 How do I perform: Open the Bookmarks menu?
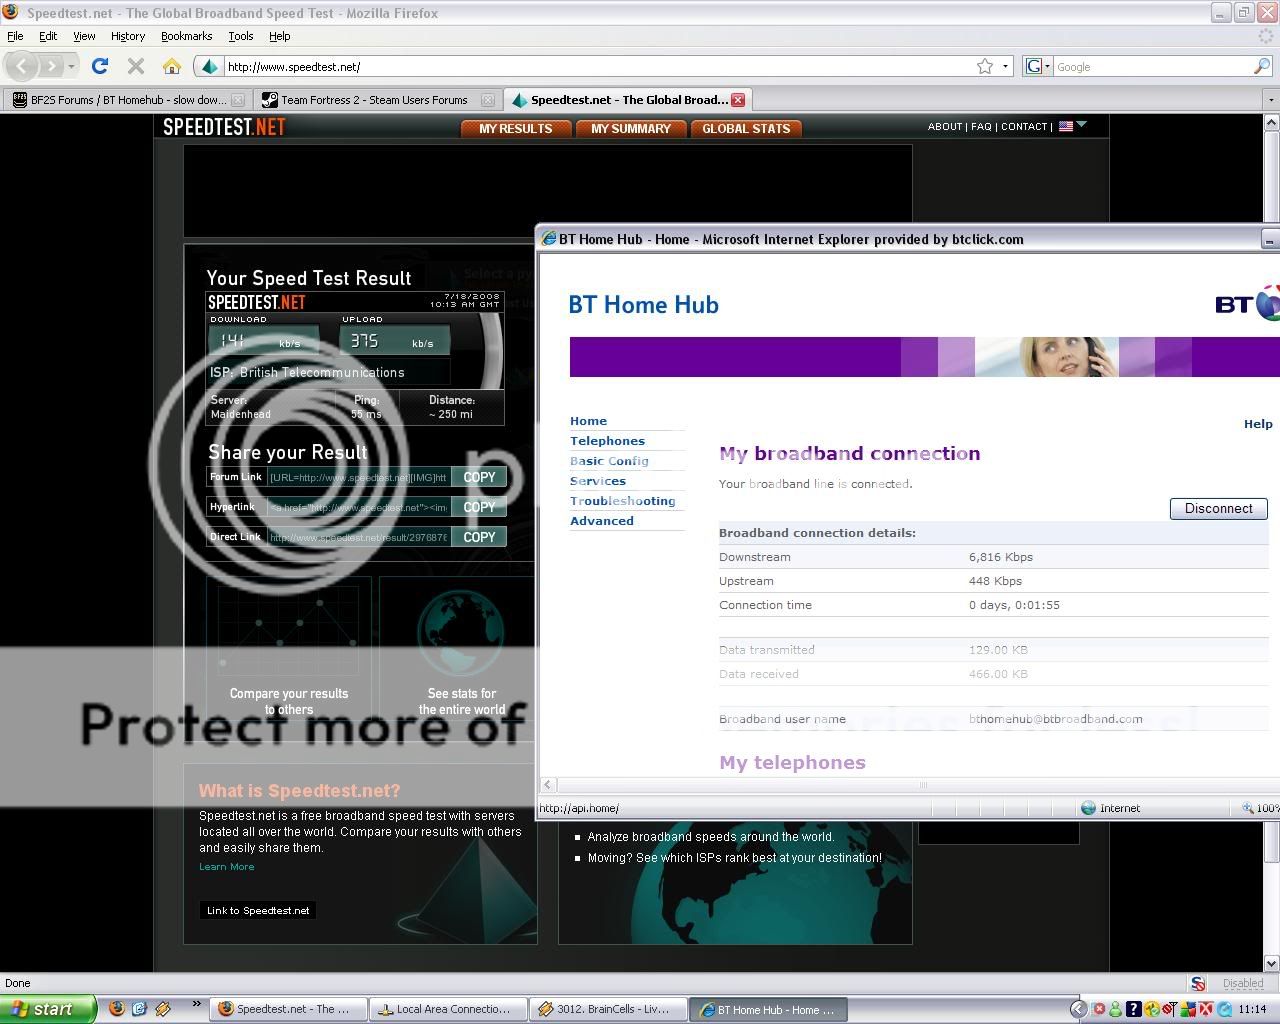(186, 36)
